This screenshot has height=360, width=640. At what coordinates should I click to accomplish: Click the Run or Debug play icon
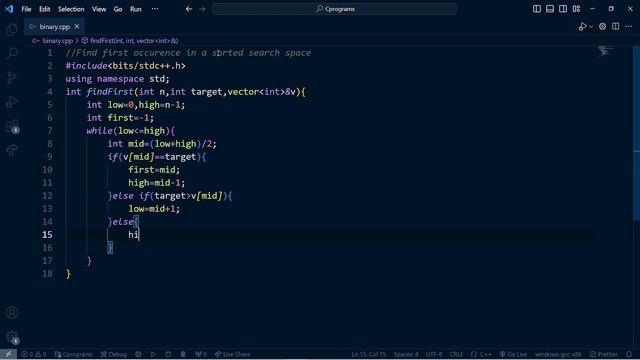(582, 27)
